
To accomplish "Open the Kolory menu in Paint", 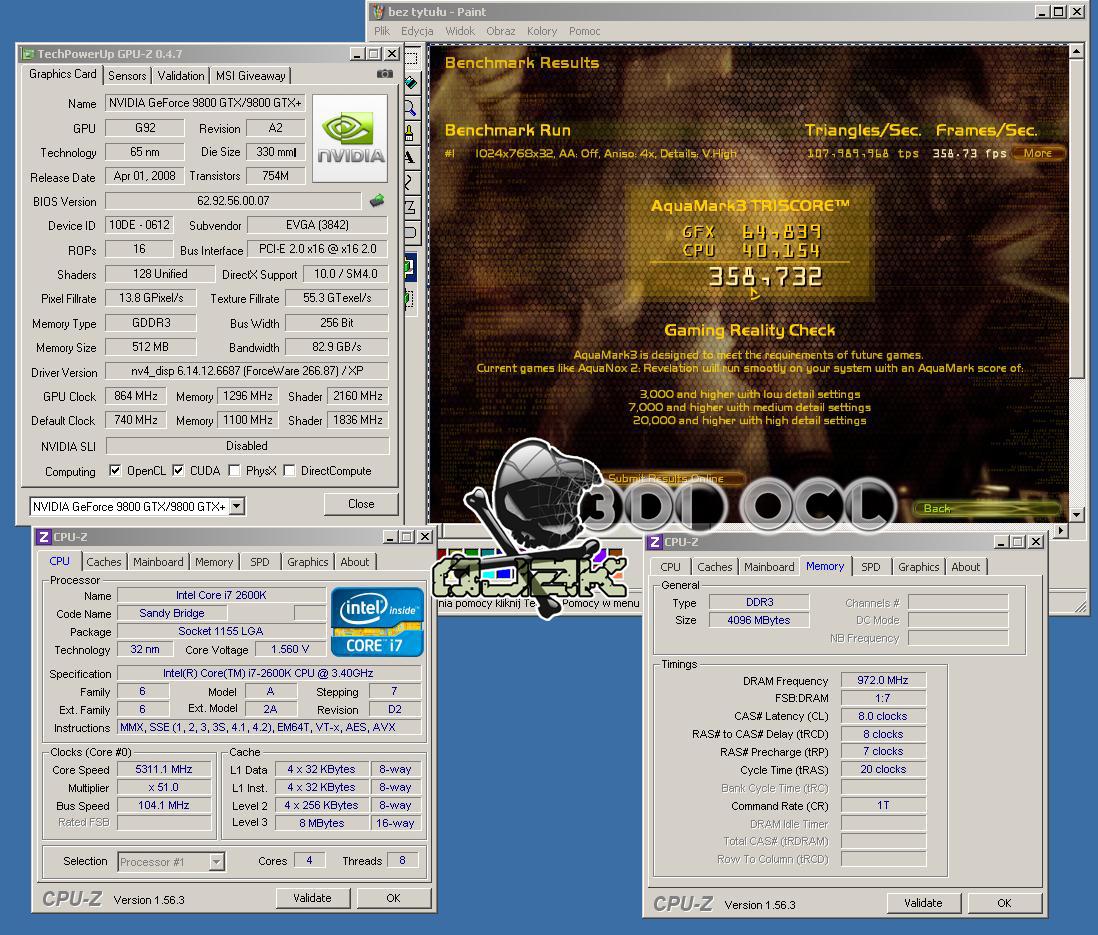I will pyautogui.click(x=542, y=31).
